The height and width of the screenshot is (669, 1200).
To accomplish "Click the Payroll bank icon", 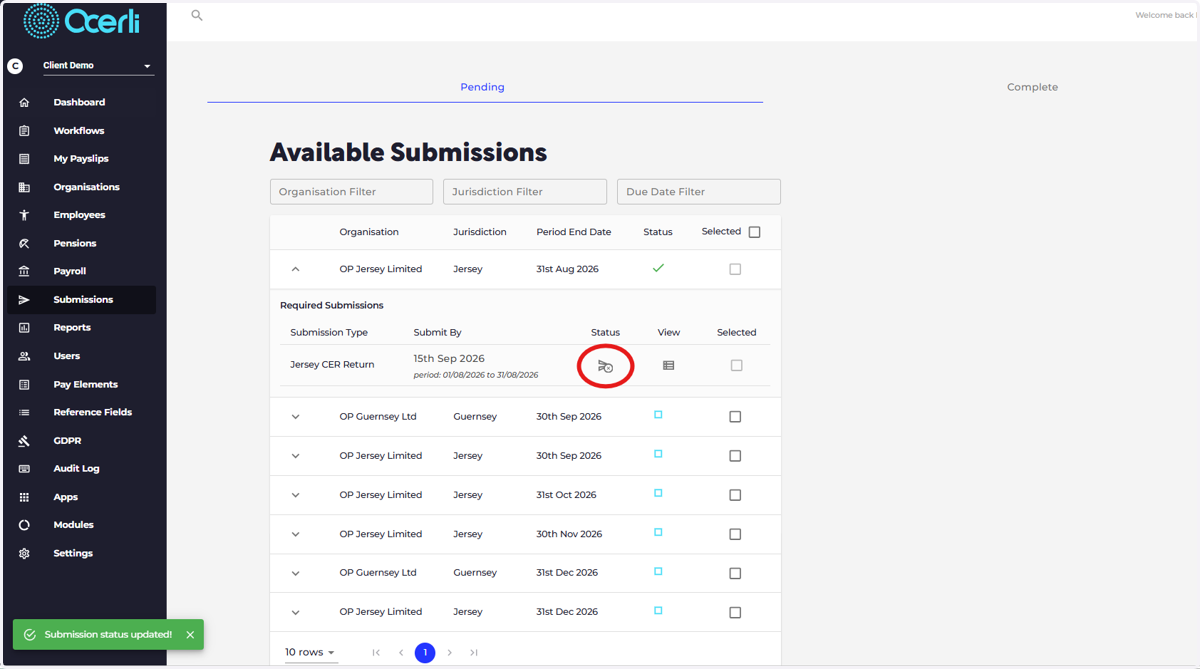I will (24, 271).
